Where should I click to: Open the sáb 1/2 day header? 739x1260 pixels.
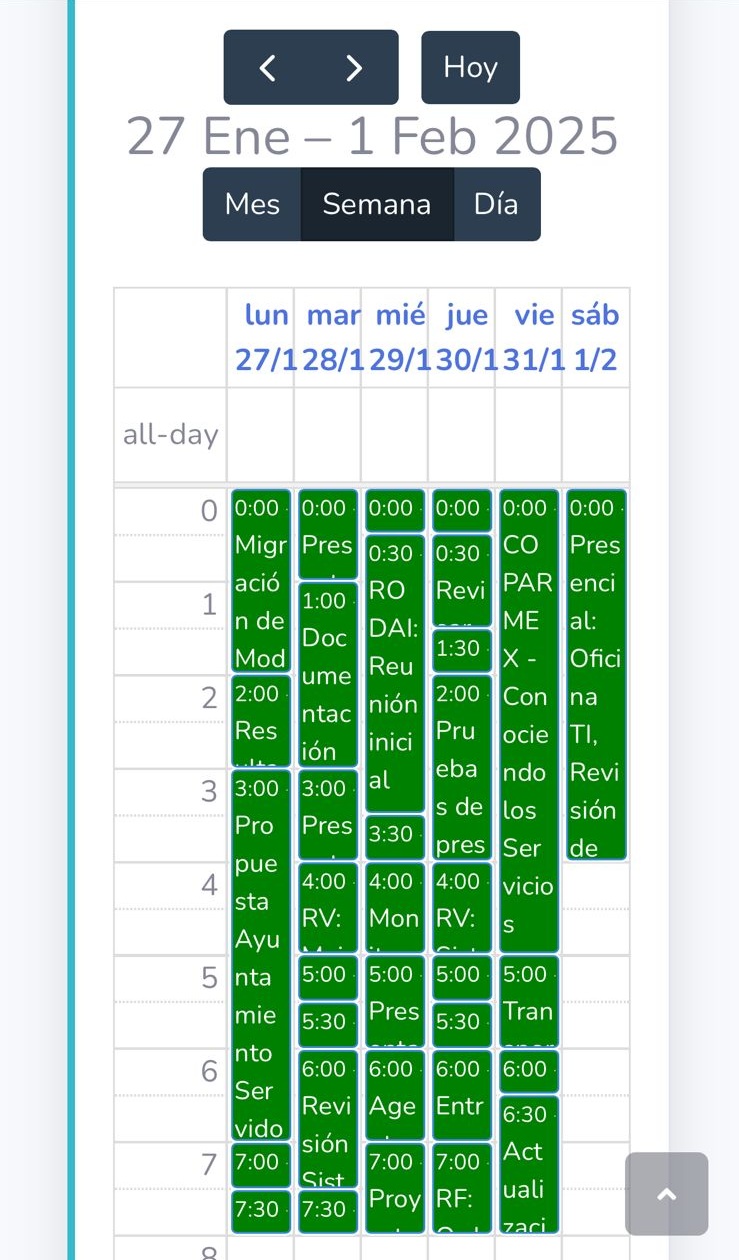tap(595, 338)
